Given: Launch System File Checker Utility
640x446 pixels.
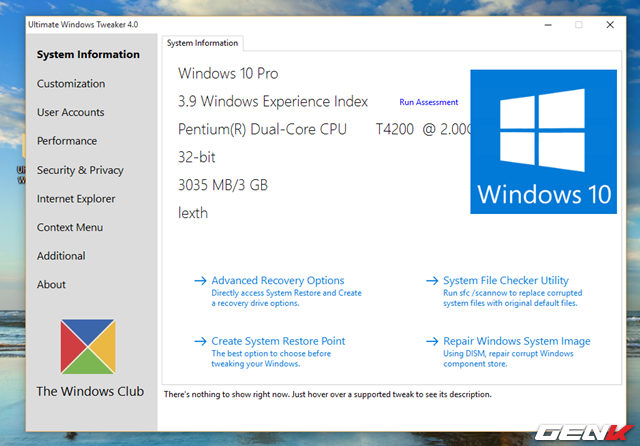Looking at the screenshot, I should pyautogui.click(x=506, y=280).
